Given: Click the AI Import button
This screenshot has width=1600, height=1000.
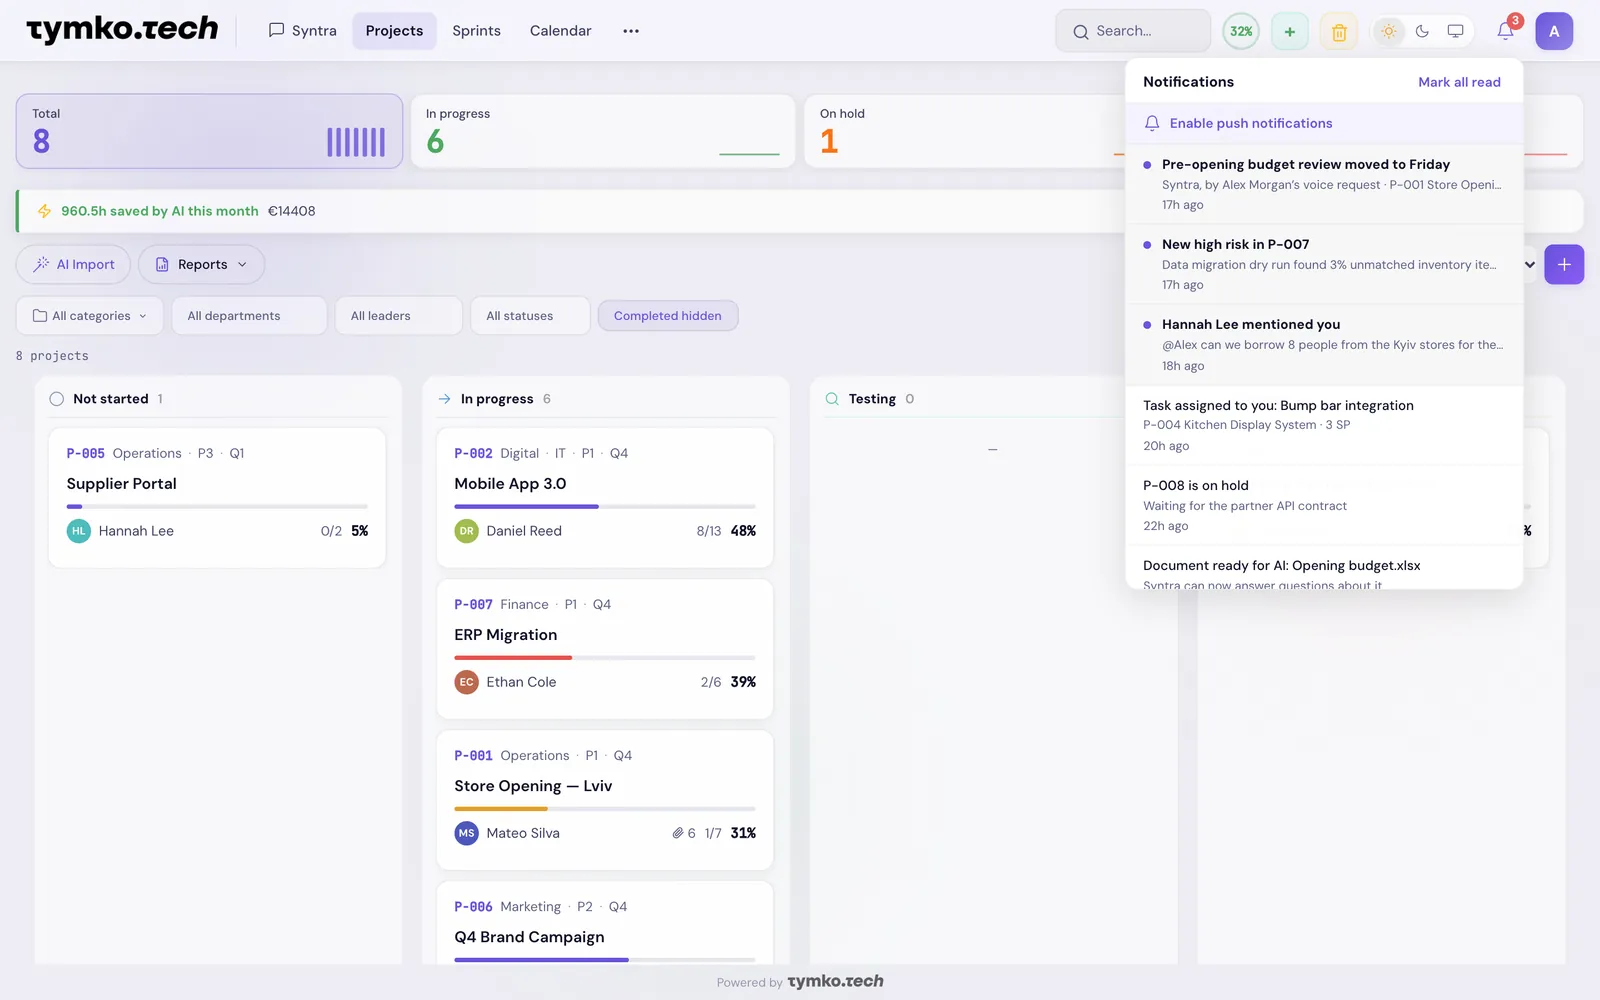Looking at the screenshot, I should click(74, 265).
